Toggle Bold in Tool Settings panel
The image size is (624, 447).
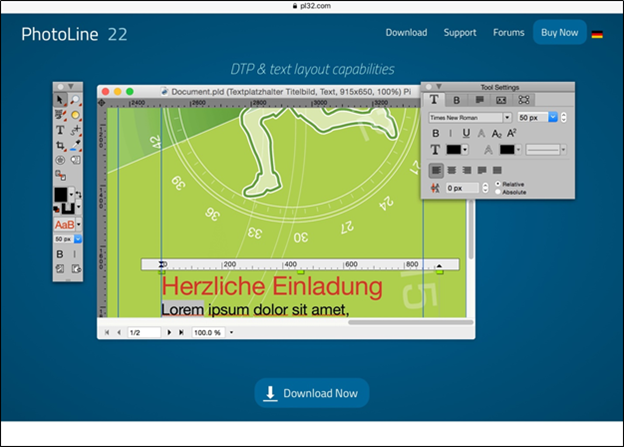[x=435, y=133]
